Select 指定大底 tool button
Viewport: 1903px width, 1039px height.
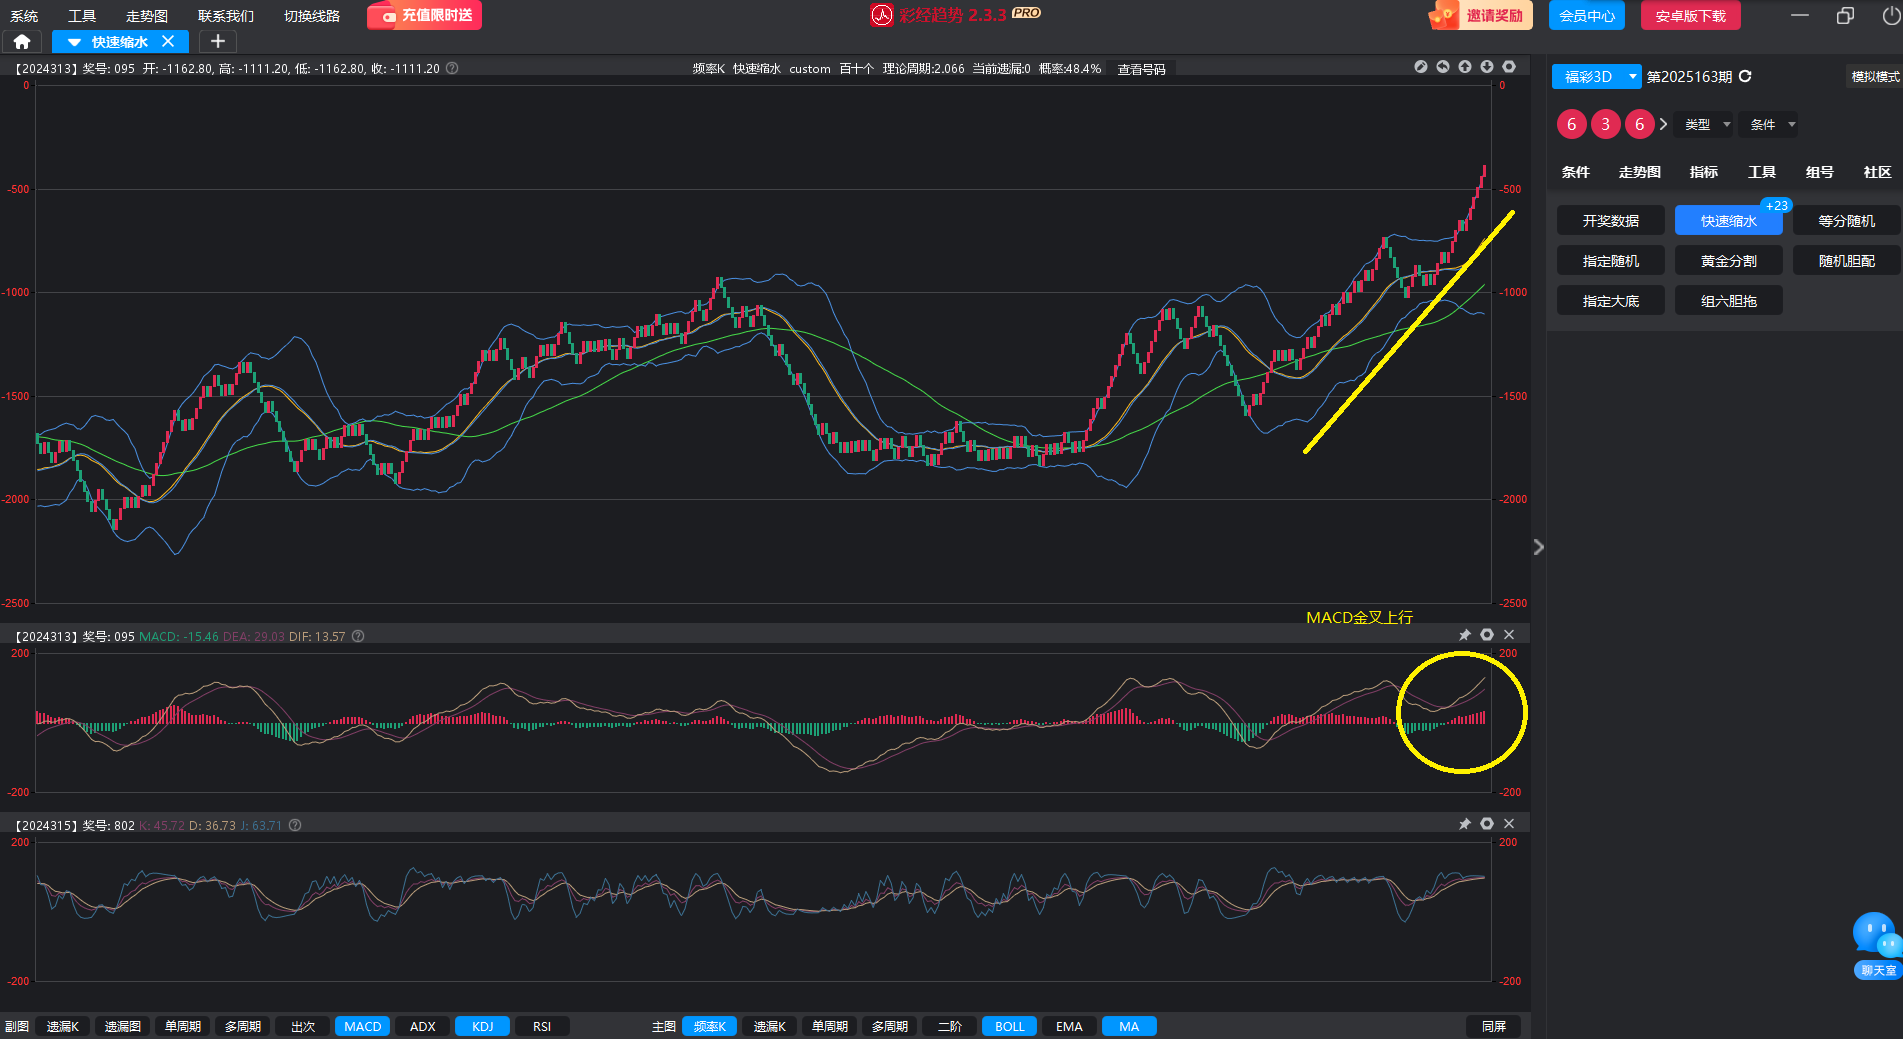pos(1611,300)
